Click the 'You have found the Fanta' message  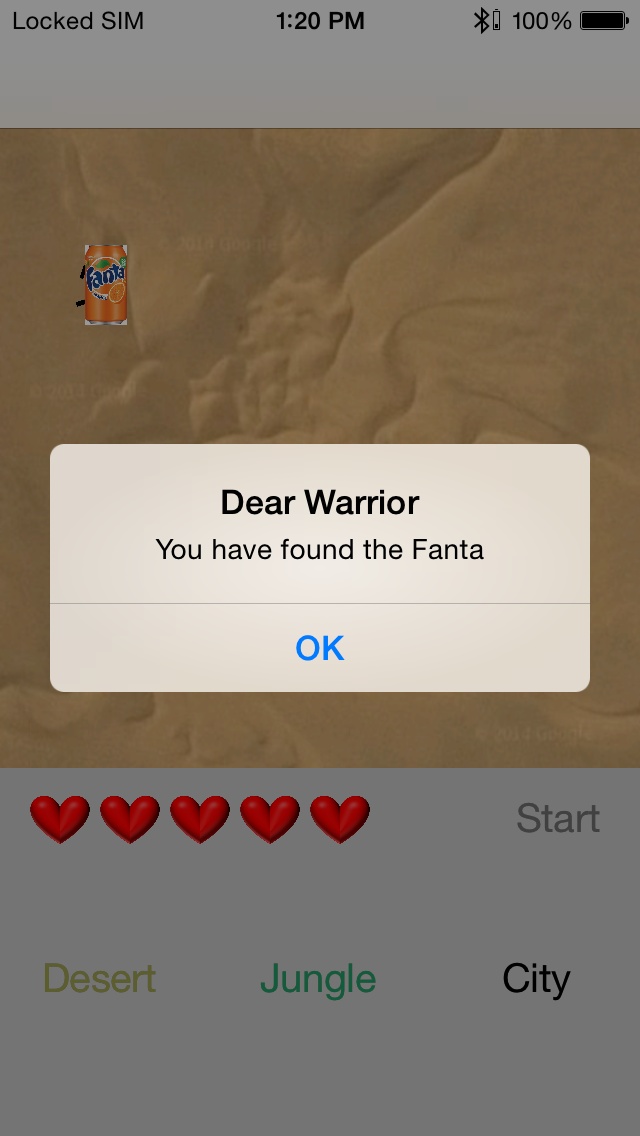[320, 549]
